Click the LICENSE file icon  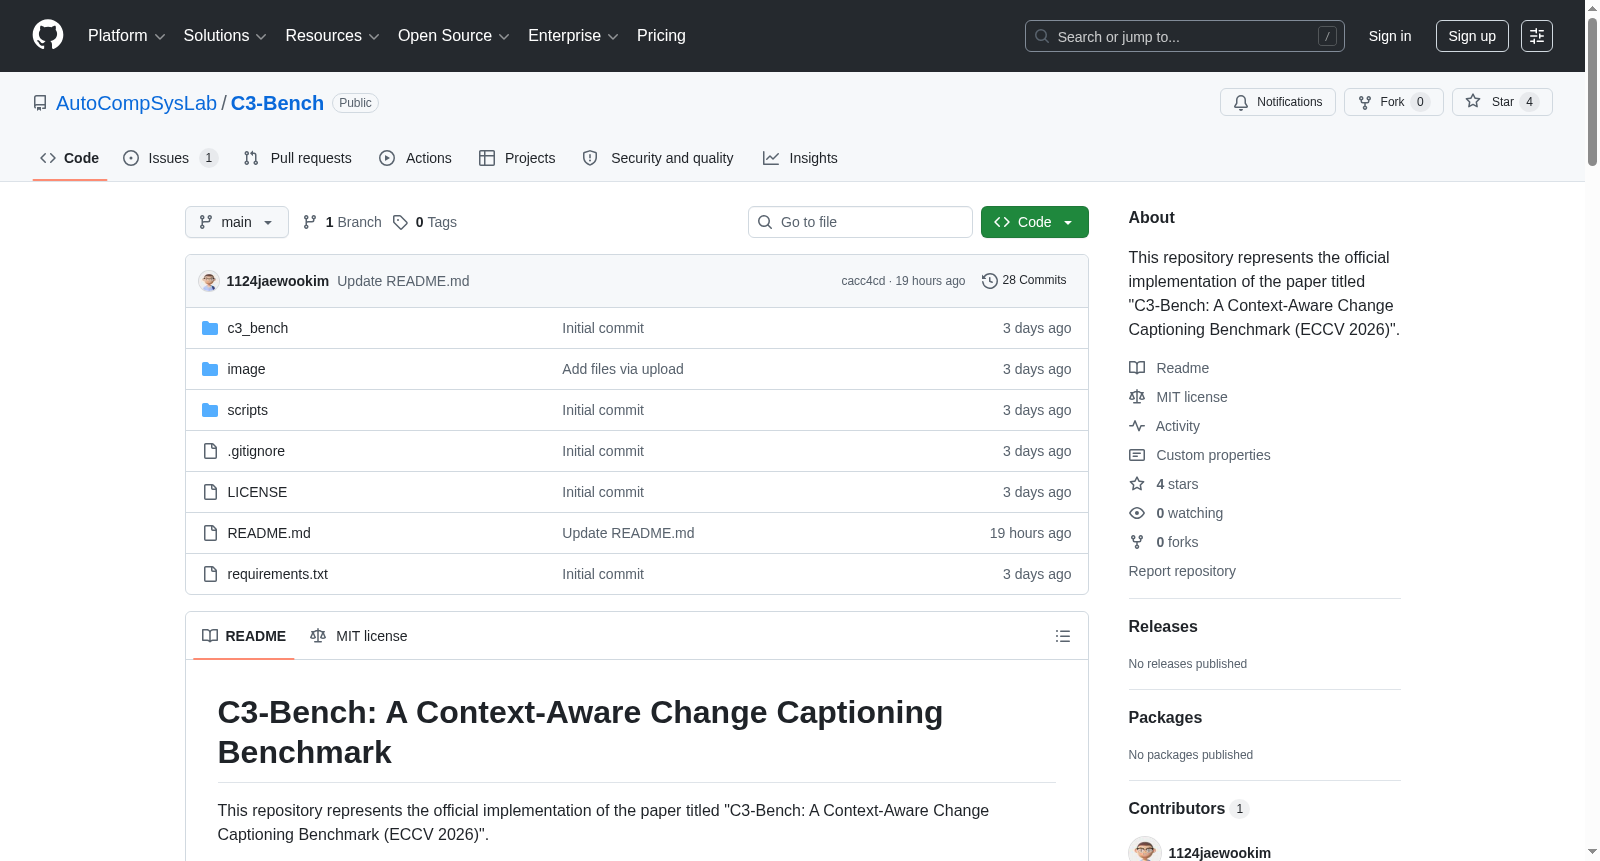tap(210, 492)
